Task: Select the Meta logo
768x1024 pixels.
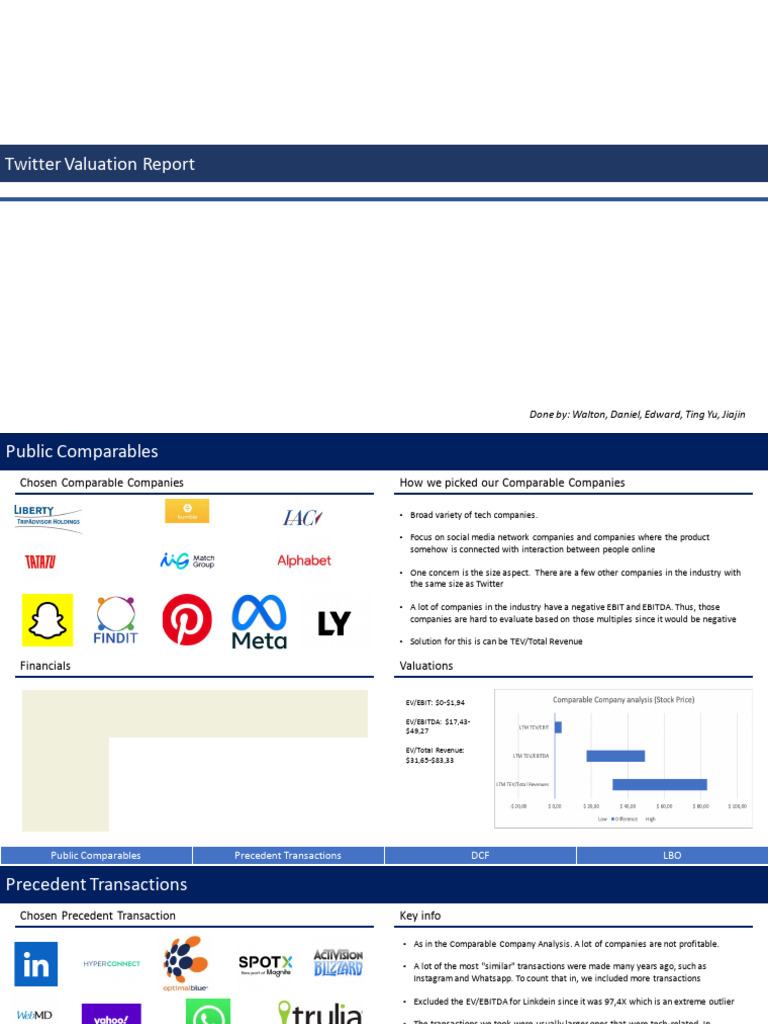Action: click(x=259, y=622)
